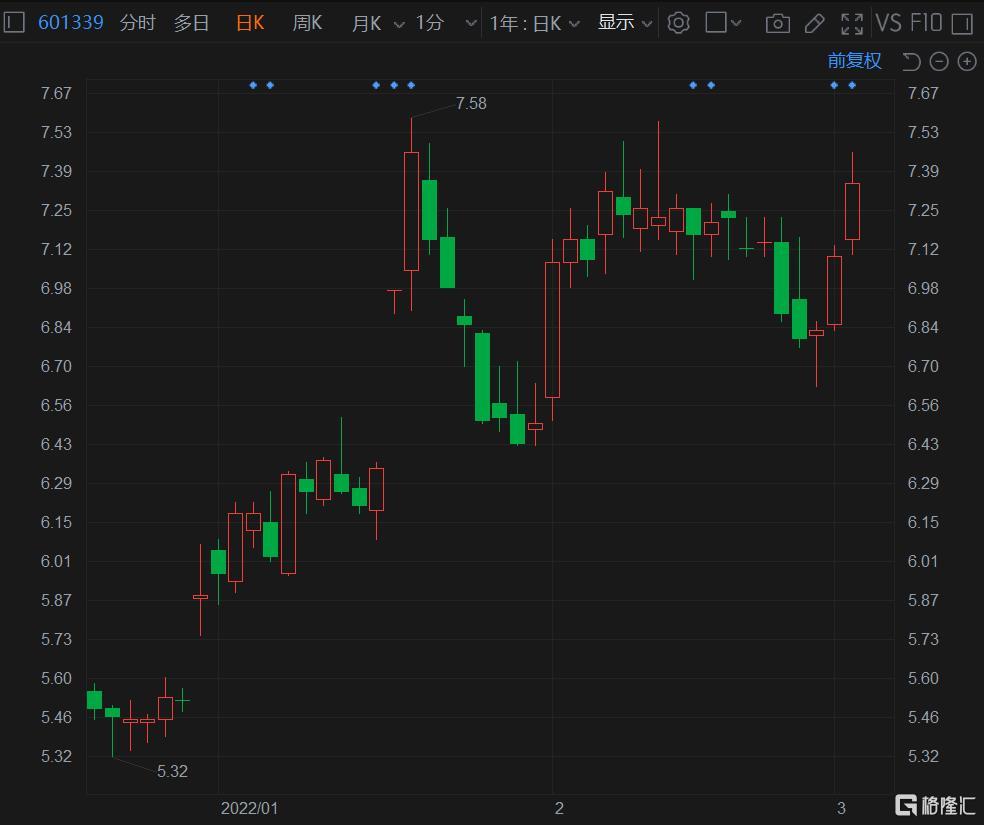
Task: Zoom in using the plus circle icon
Action: click(x=967, y=61)
